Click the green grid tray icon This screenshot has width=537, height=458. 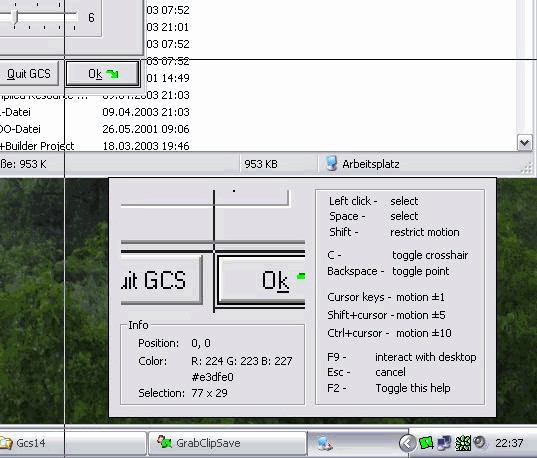coord(463,443)
